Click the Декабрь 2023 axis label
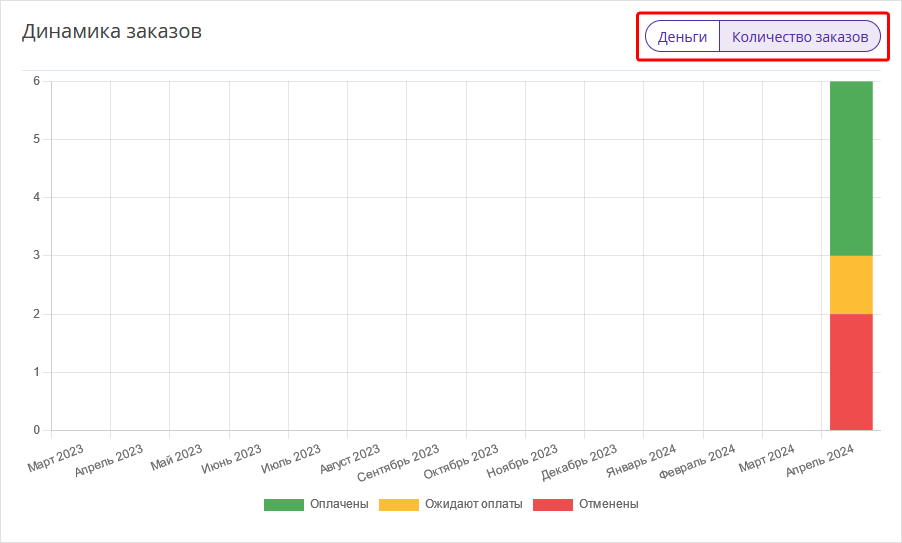The width and height of the screenshot is (902, 543). (579, 462)
